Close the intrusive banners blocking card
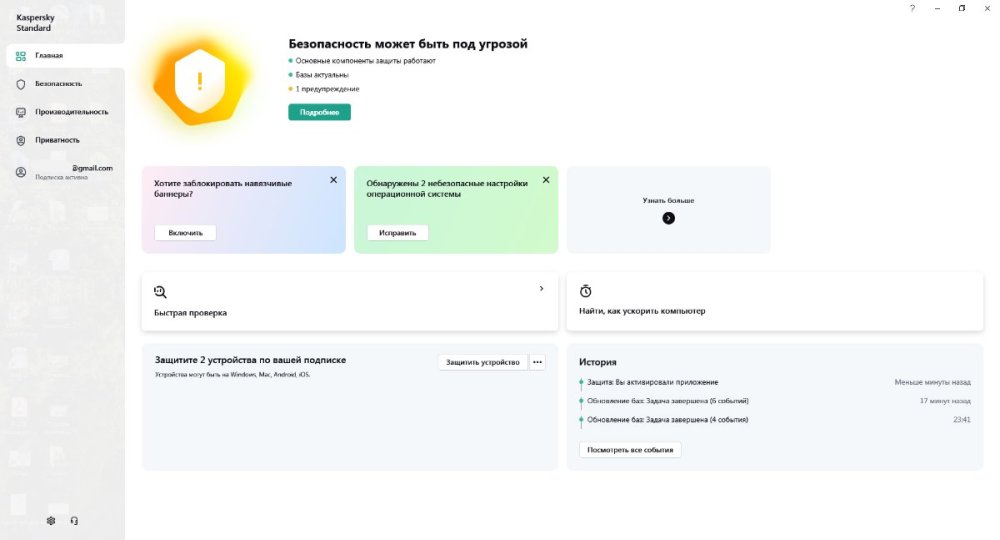Viewport: 1000px width, 540px height. 333,180
